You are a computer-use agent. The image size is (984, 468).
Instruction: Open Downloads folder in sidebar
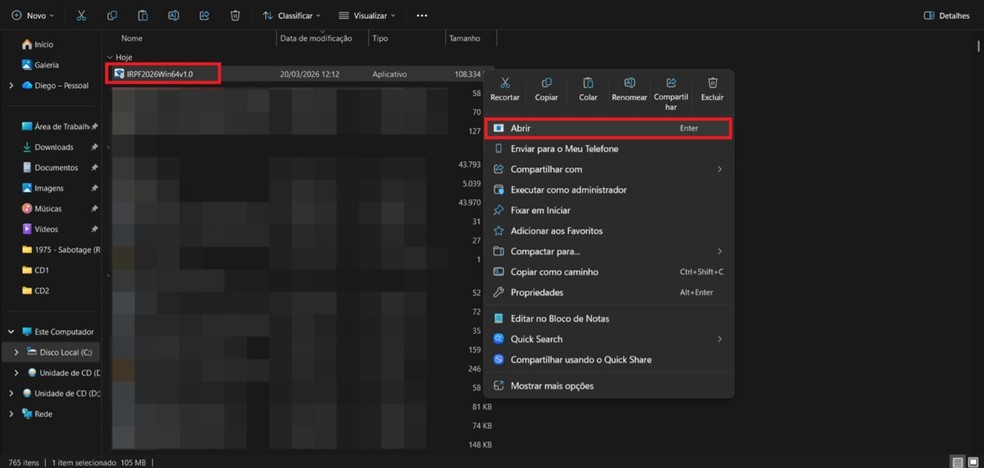[x=54, y=147]
